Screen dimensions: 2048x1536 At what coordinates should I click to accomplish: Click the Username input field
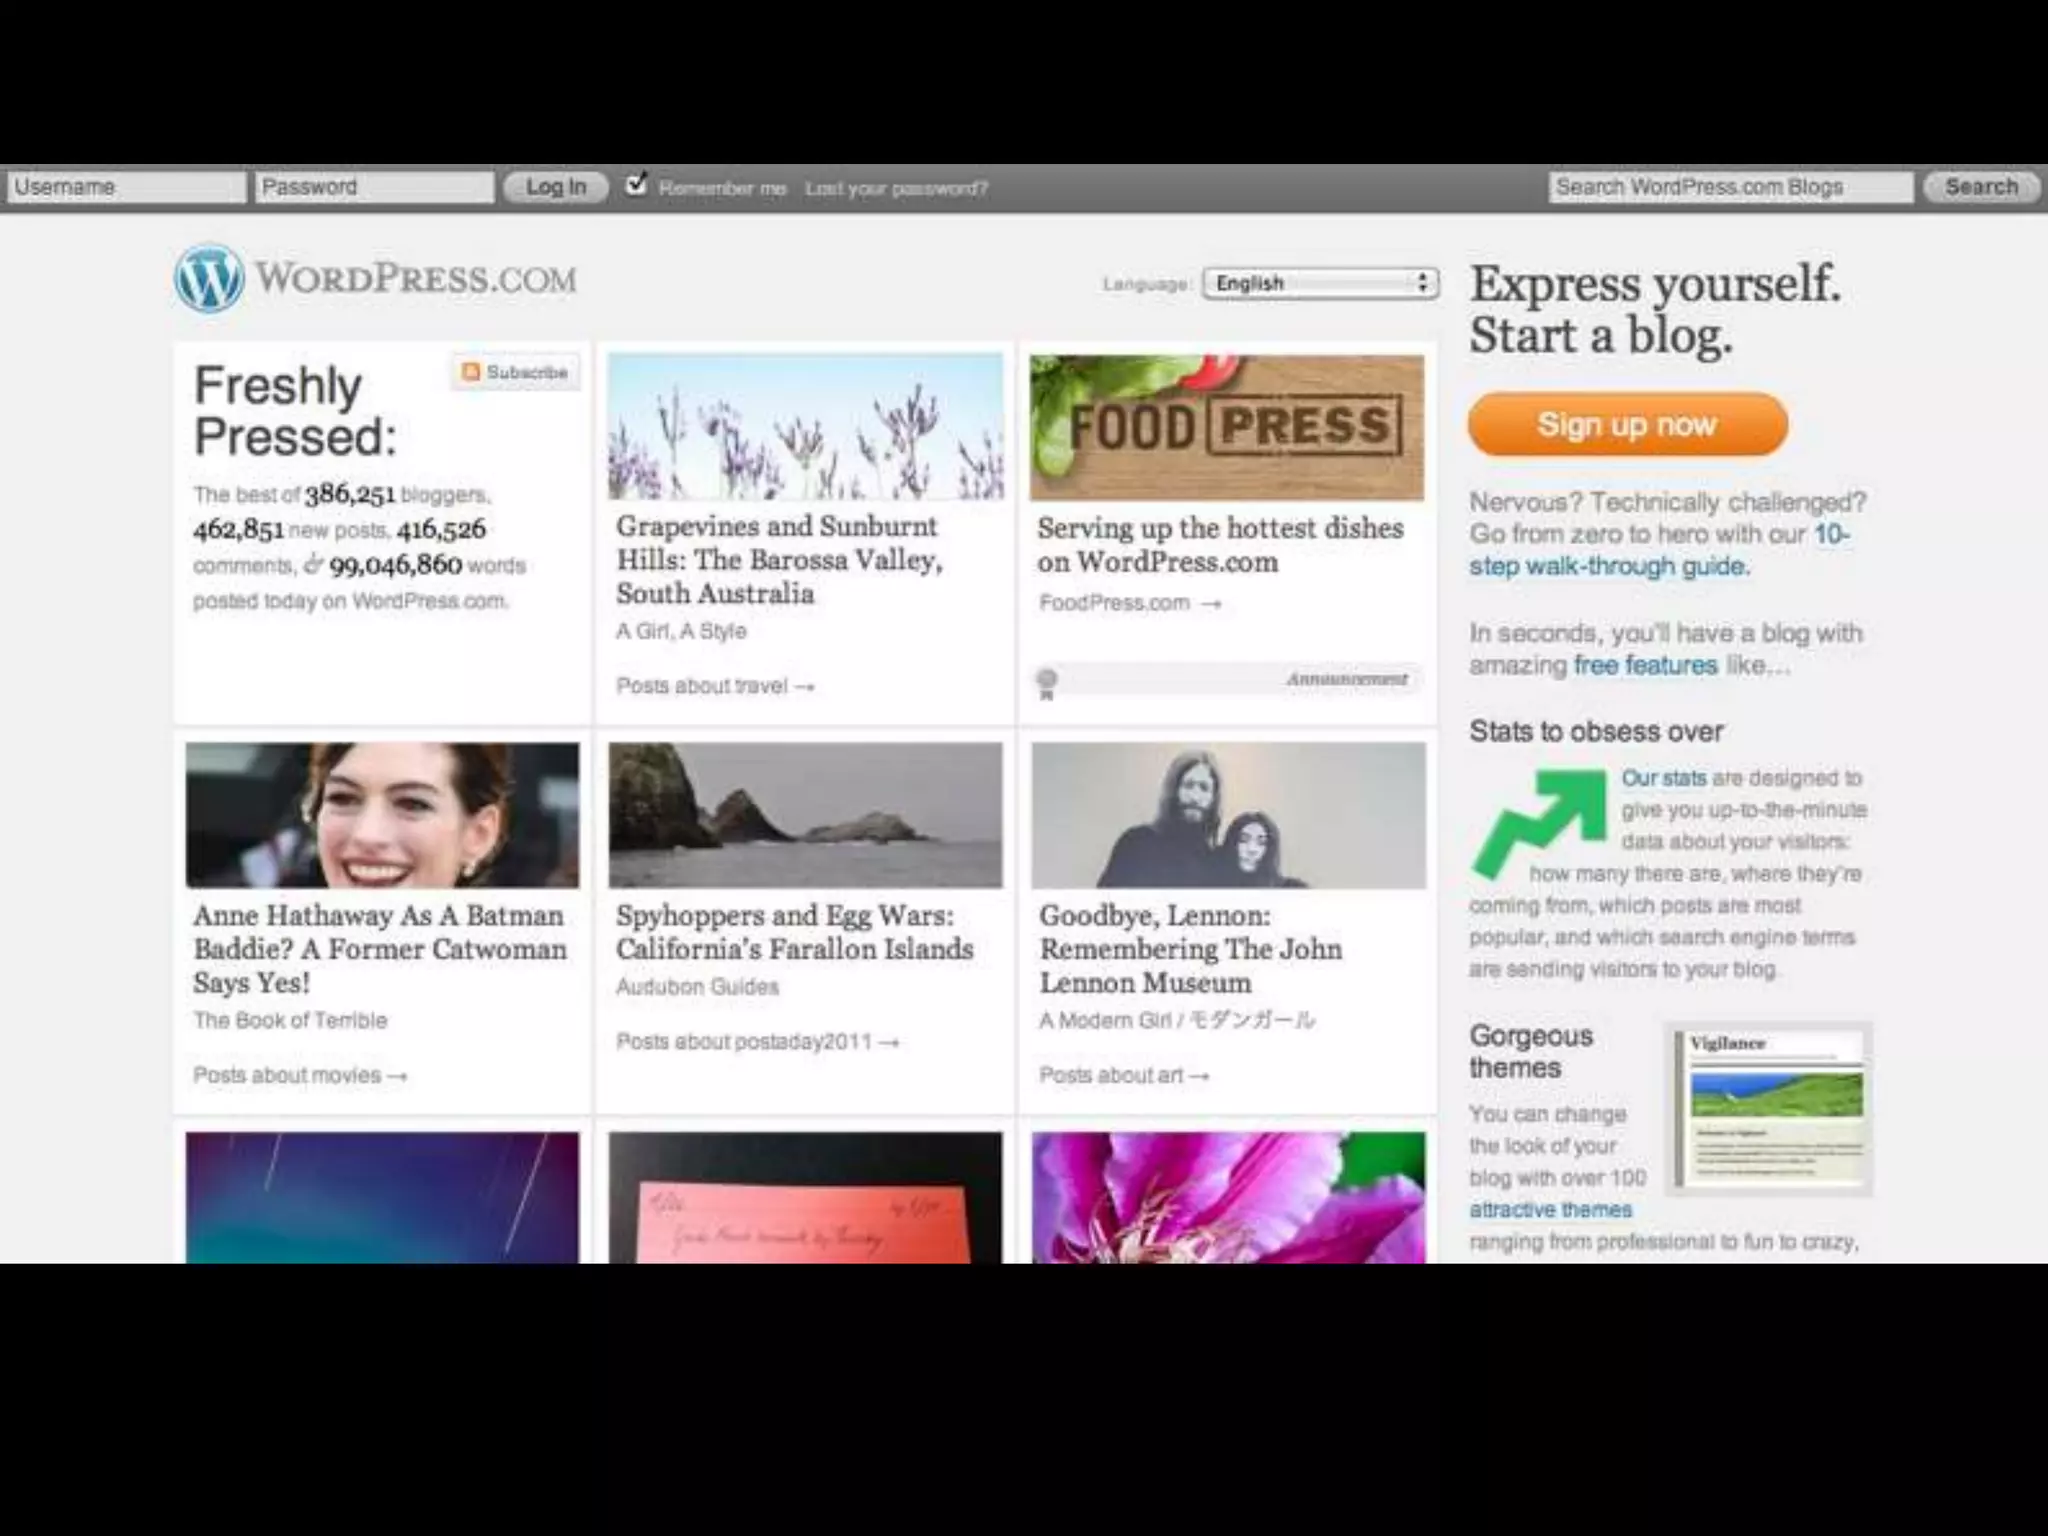click(126, 187)
